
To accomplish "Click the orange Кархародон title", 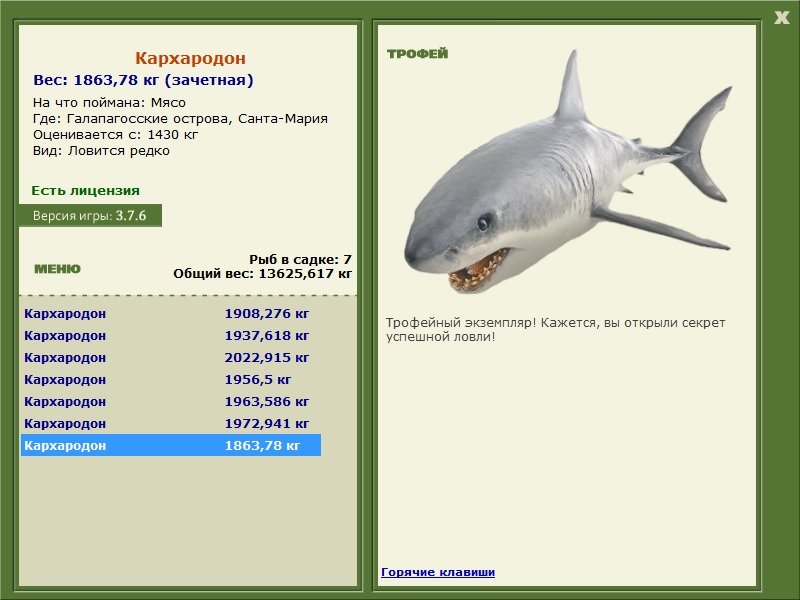I will pos(190,59).
